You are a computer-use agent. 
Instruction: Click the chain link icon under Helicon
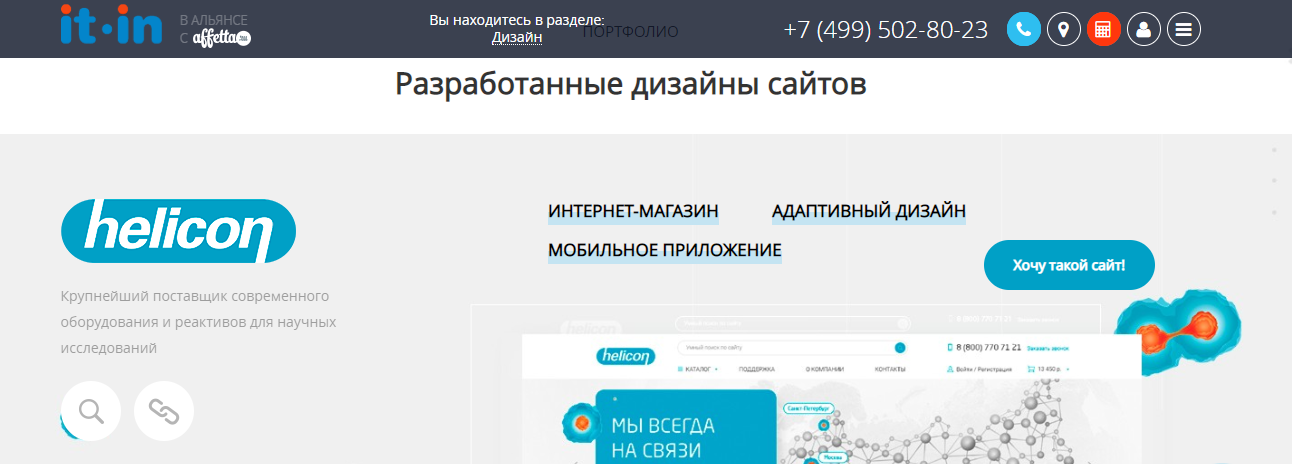pyautogui.click(x=164, y=411)
